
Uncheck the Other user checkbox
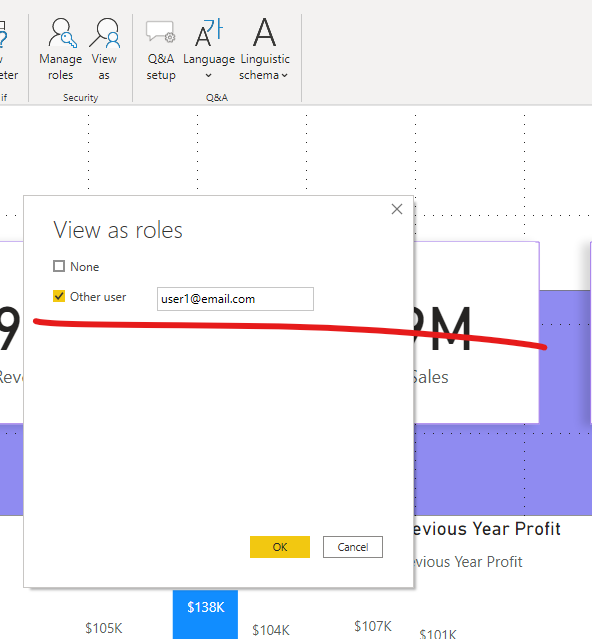pos(59,296)
